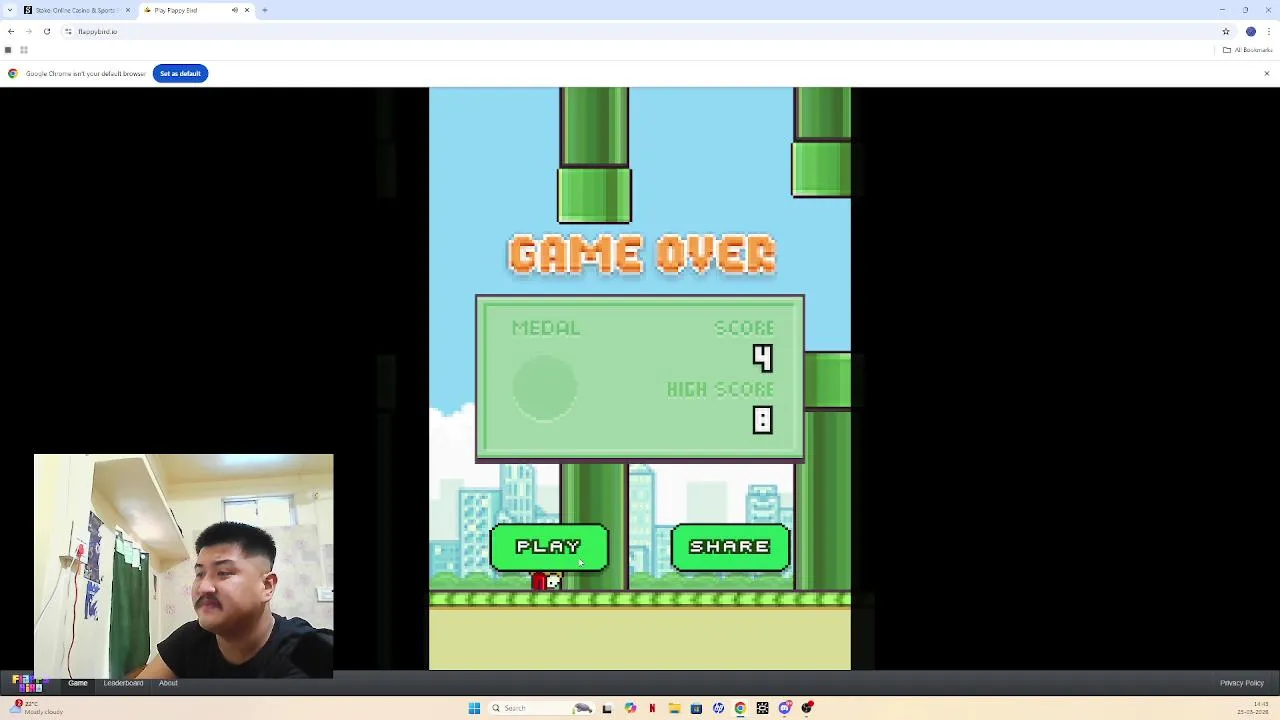
Task: Open the last taskbar app with red badge
Action: tap(807, 708)
